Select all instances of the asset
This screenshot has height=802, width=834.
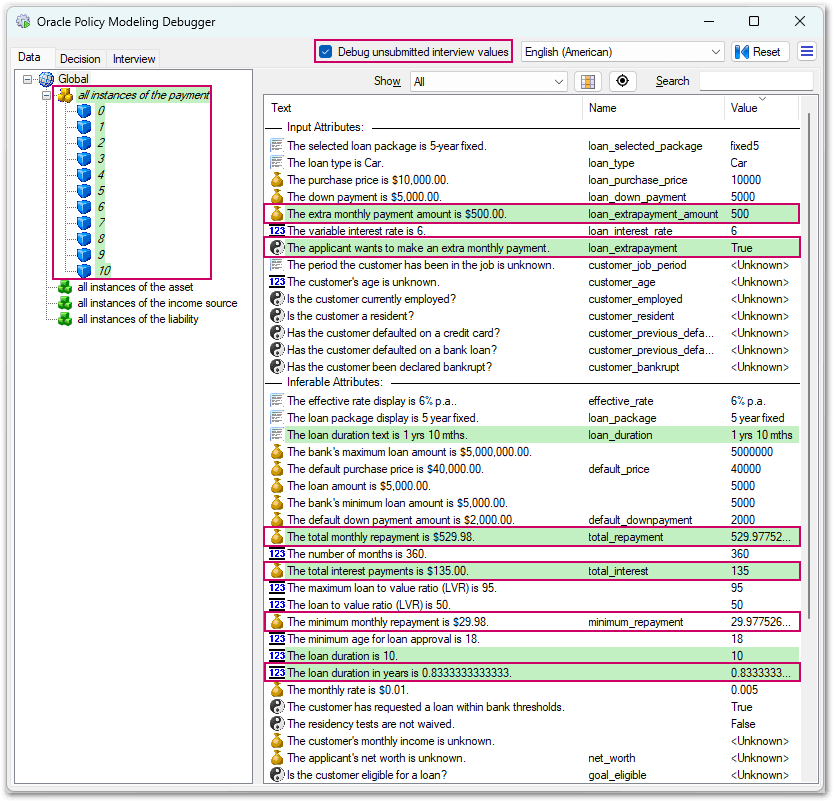(135, 287)
